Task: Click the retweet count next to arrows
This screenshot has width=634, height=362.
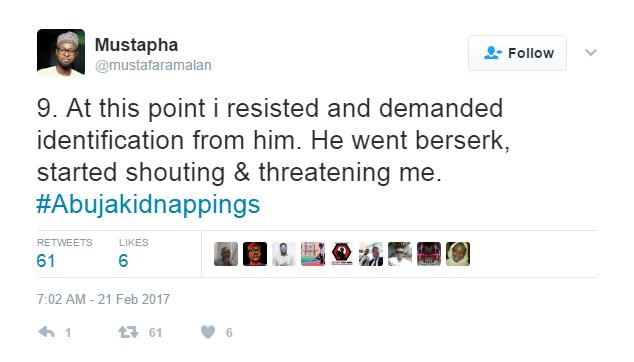Action: (155, 332)
